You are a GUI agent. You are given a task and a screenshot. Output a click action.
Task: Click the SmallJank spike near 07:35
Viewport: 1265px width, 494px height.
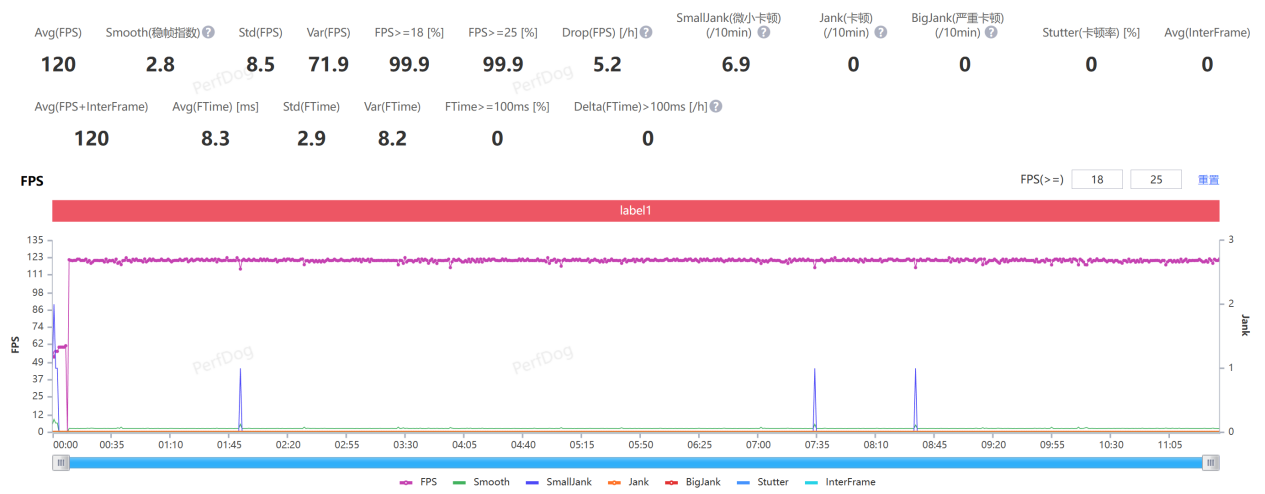[x=815, y=399]
